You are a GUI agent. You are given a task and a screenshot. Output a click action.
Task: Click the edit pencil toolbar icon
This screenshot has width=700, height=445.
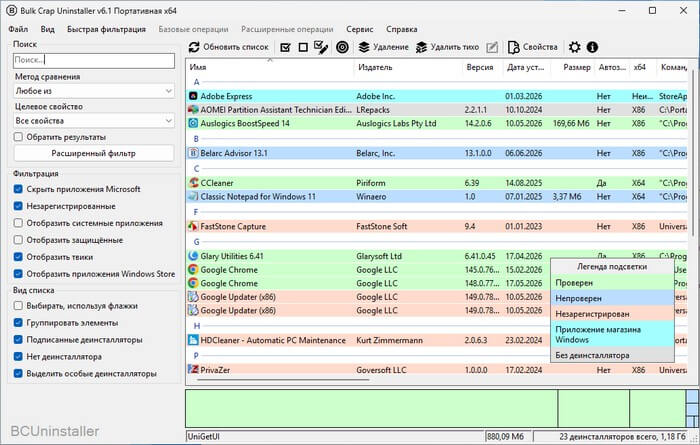pyautogui.click(x=492, y=47)
